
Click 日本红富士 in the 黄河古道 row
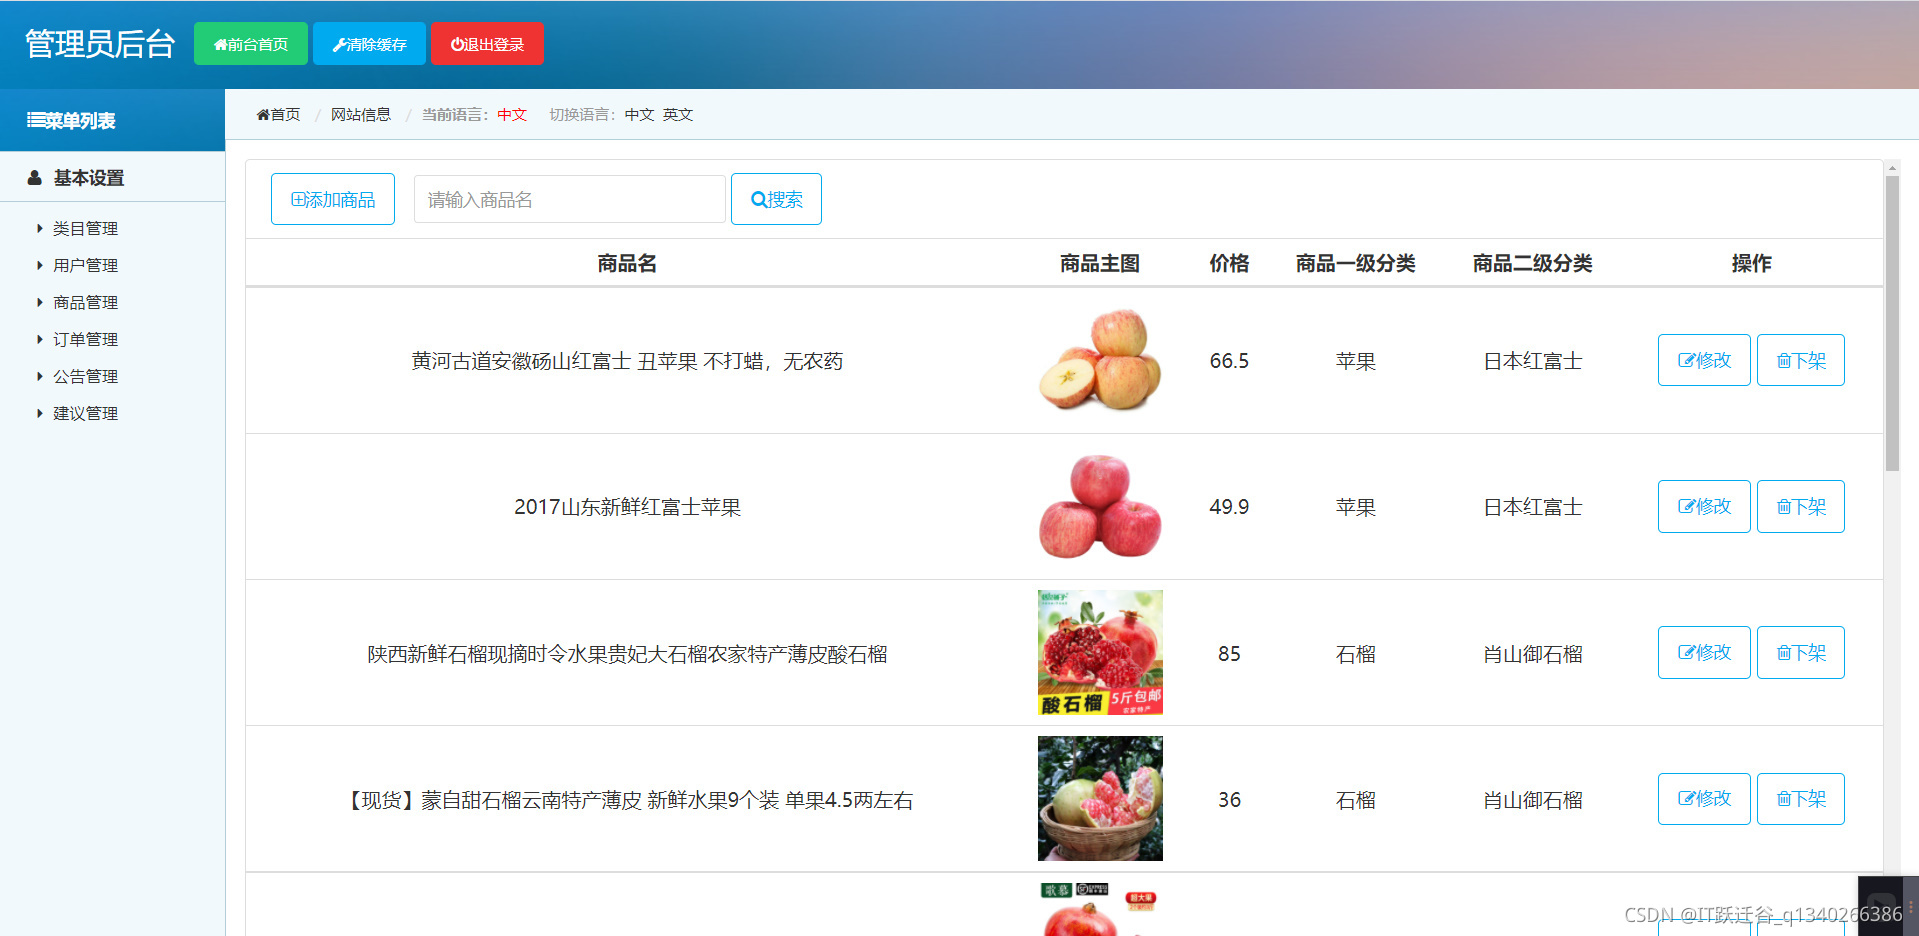click(1532, 361)
